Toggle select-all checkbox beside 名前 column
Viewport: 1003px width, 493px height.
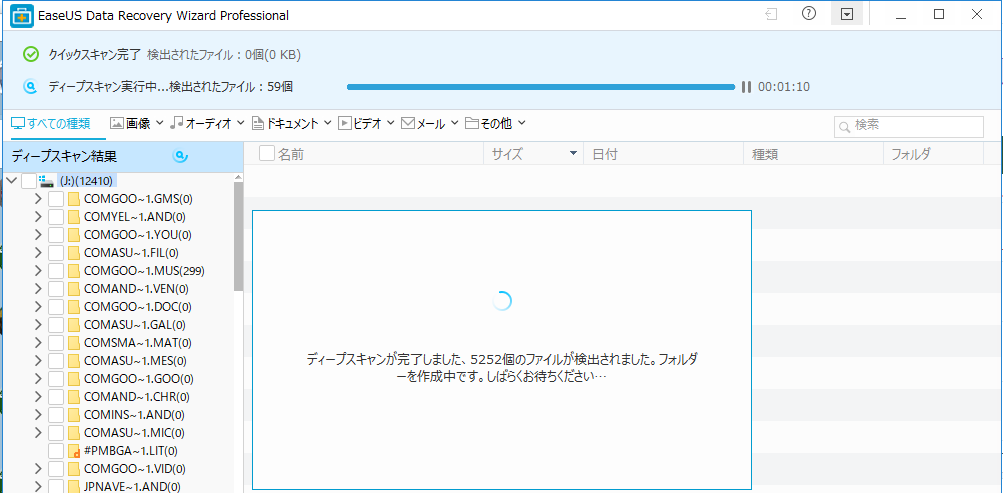point(267,154)
